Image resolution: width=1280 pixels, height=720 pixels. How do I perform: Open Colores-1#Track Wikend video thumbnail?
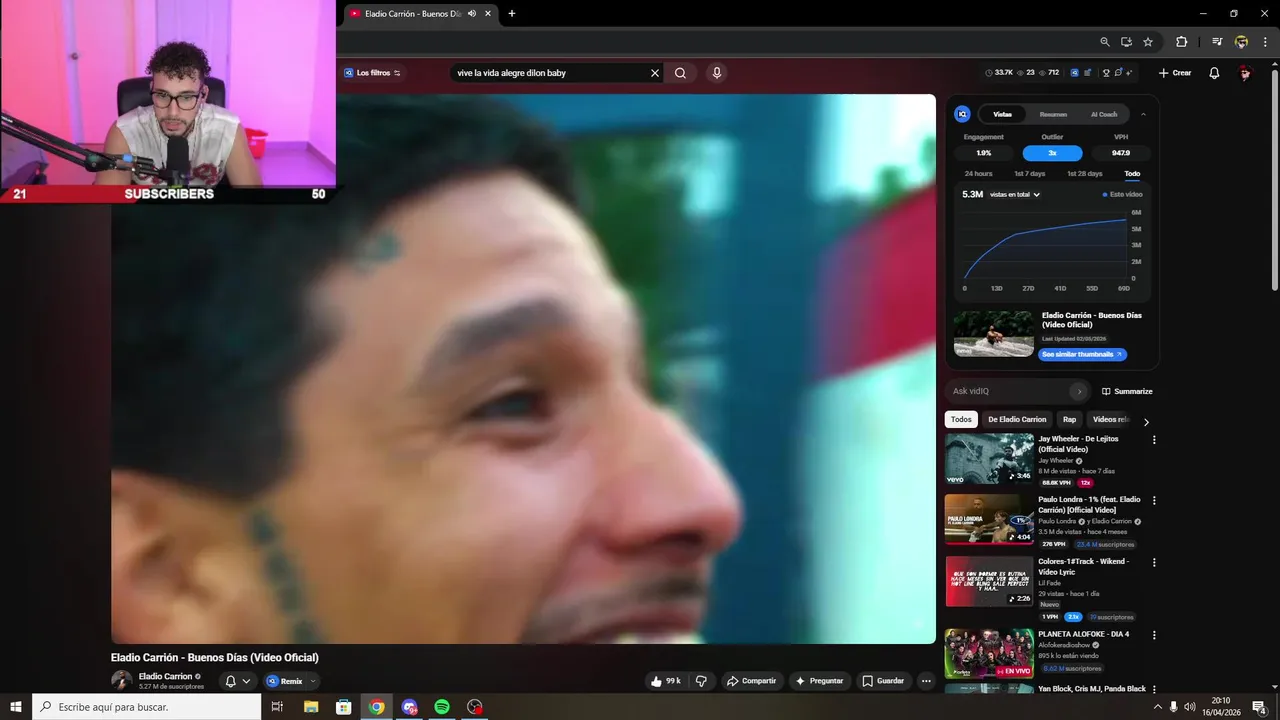click(x=989, y=581)
